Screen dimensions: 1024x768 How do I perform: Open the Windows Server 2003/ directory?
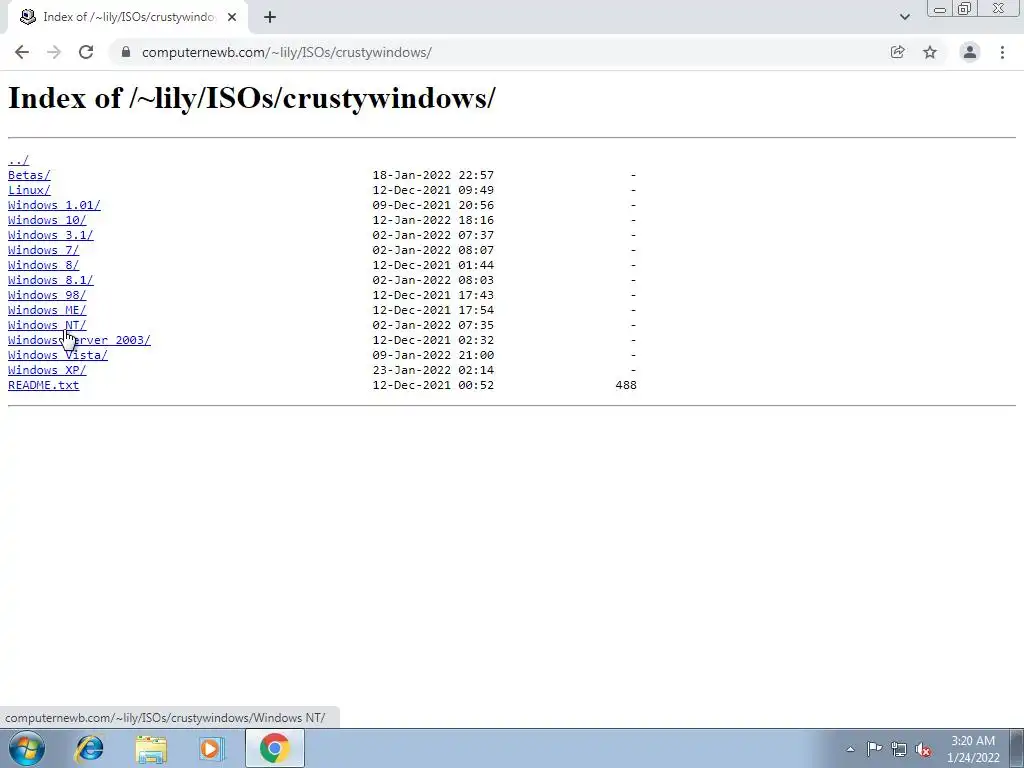coord(79,340)
